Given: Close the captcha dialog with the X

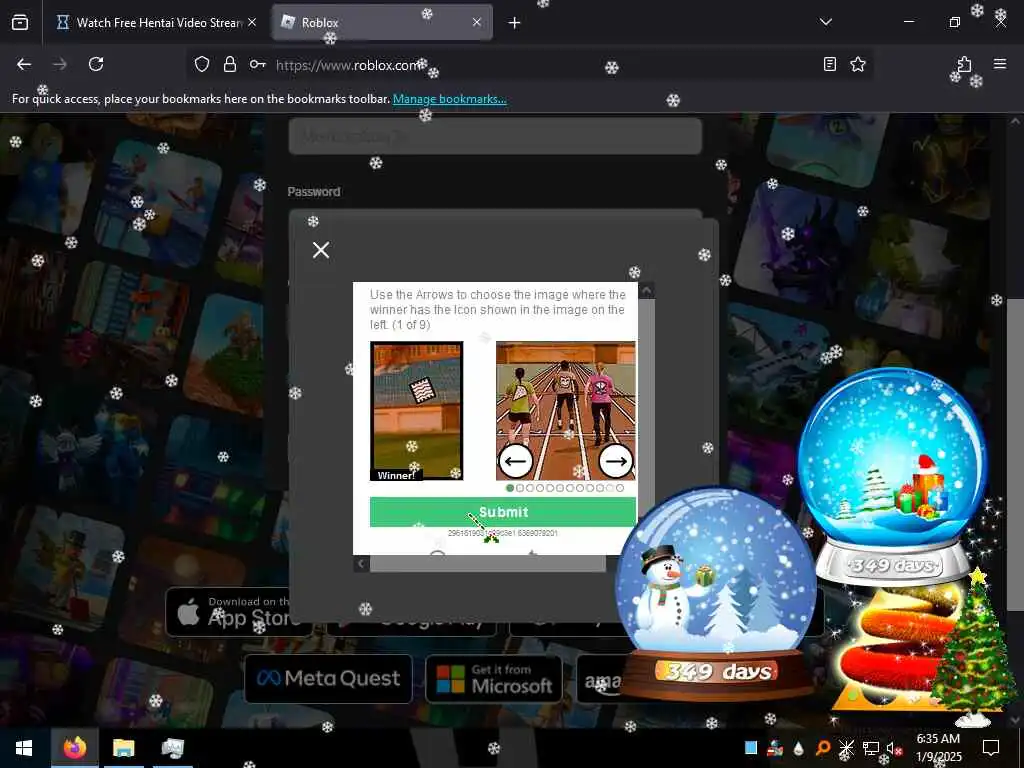Looking at the screenshot, I should click(x=321, y=250).
